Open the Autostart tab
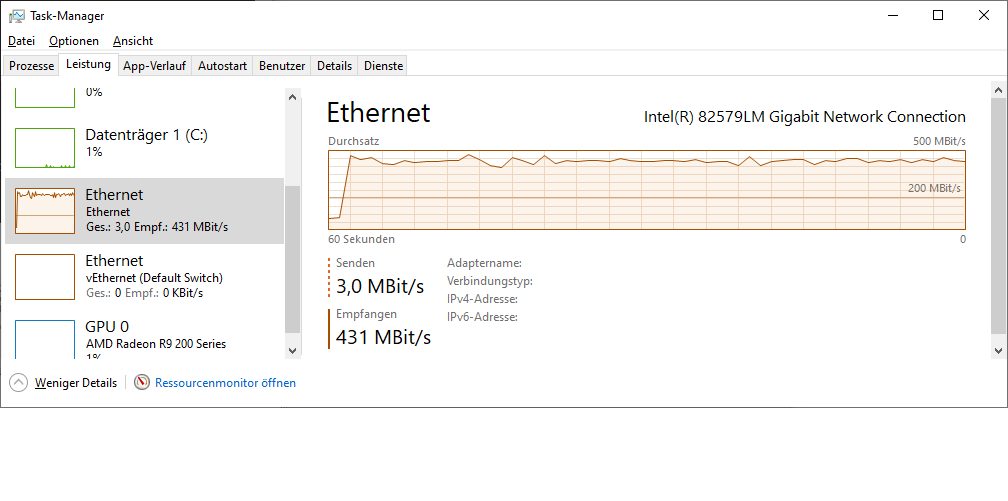The image size is (1008, 501). pos(222,66)
